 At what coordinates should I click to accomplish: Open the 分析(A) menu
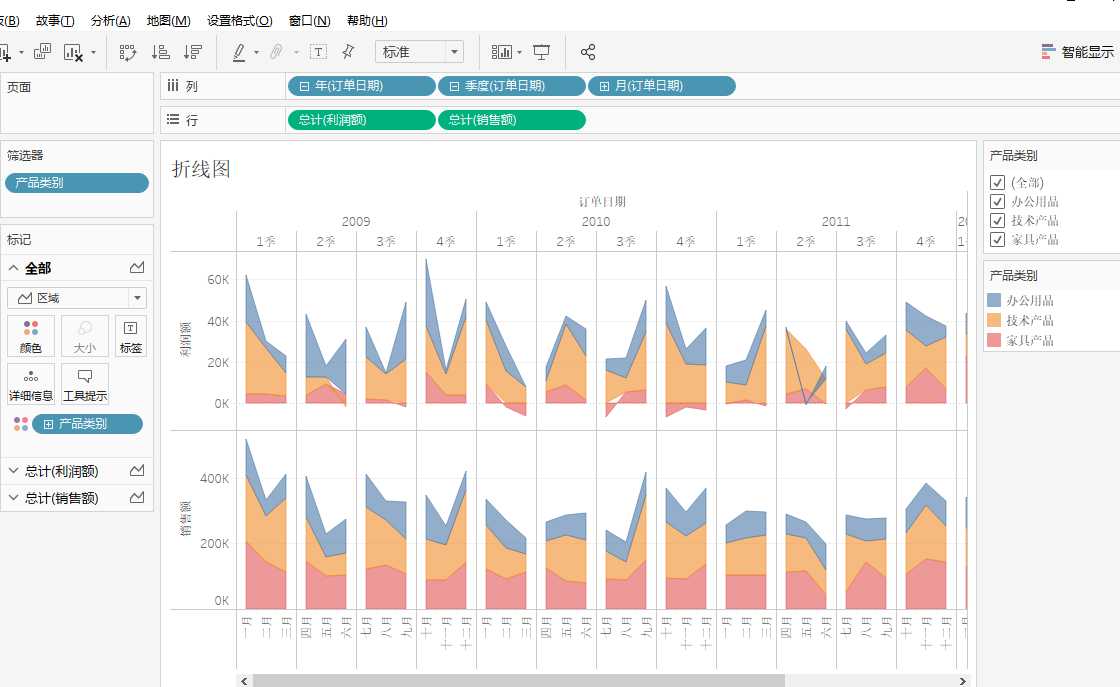111,21
